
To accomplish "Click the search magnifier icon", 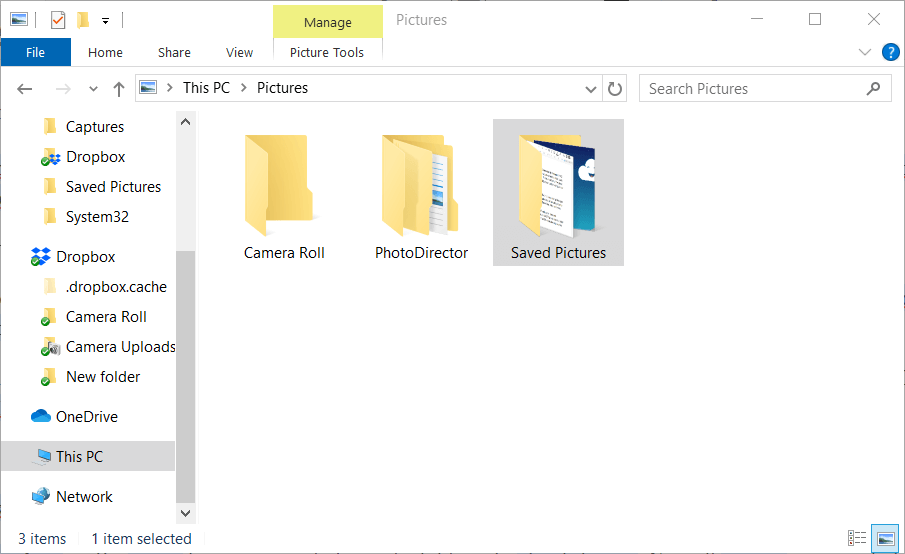I will 874,88.
